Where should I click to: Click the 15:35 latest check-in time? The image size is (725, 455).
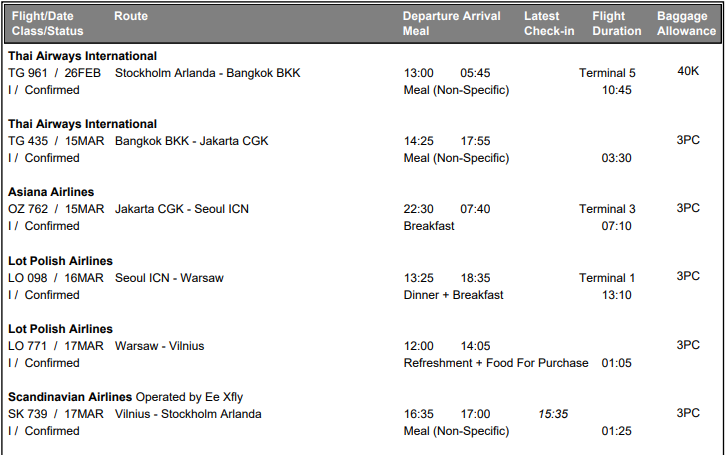(553, 414)
